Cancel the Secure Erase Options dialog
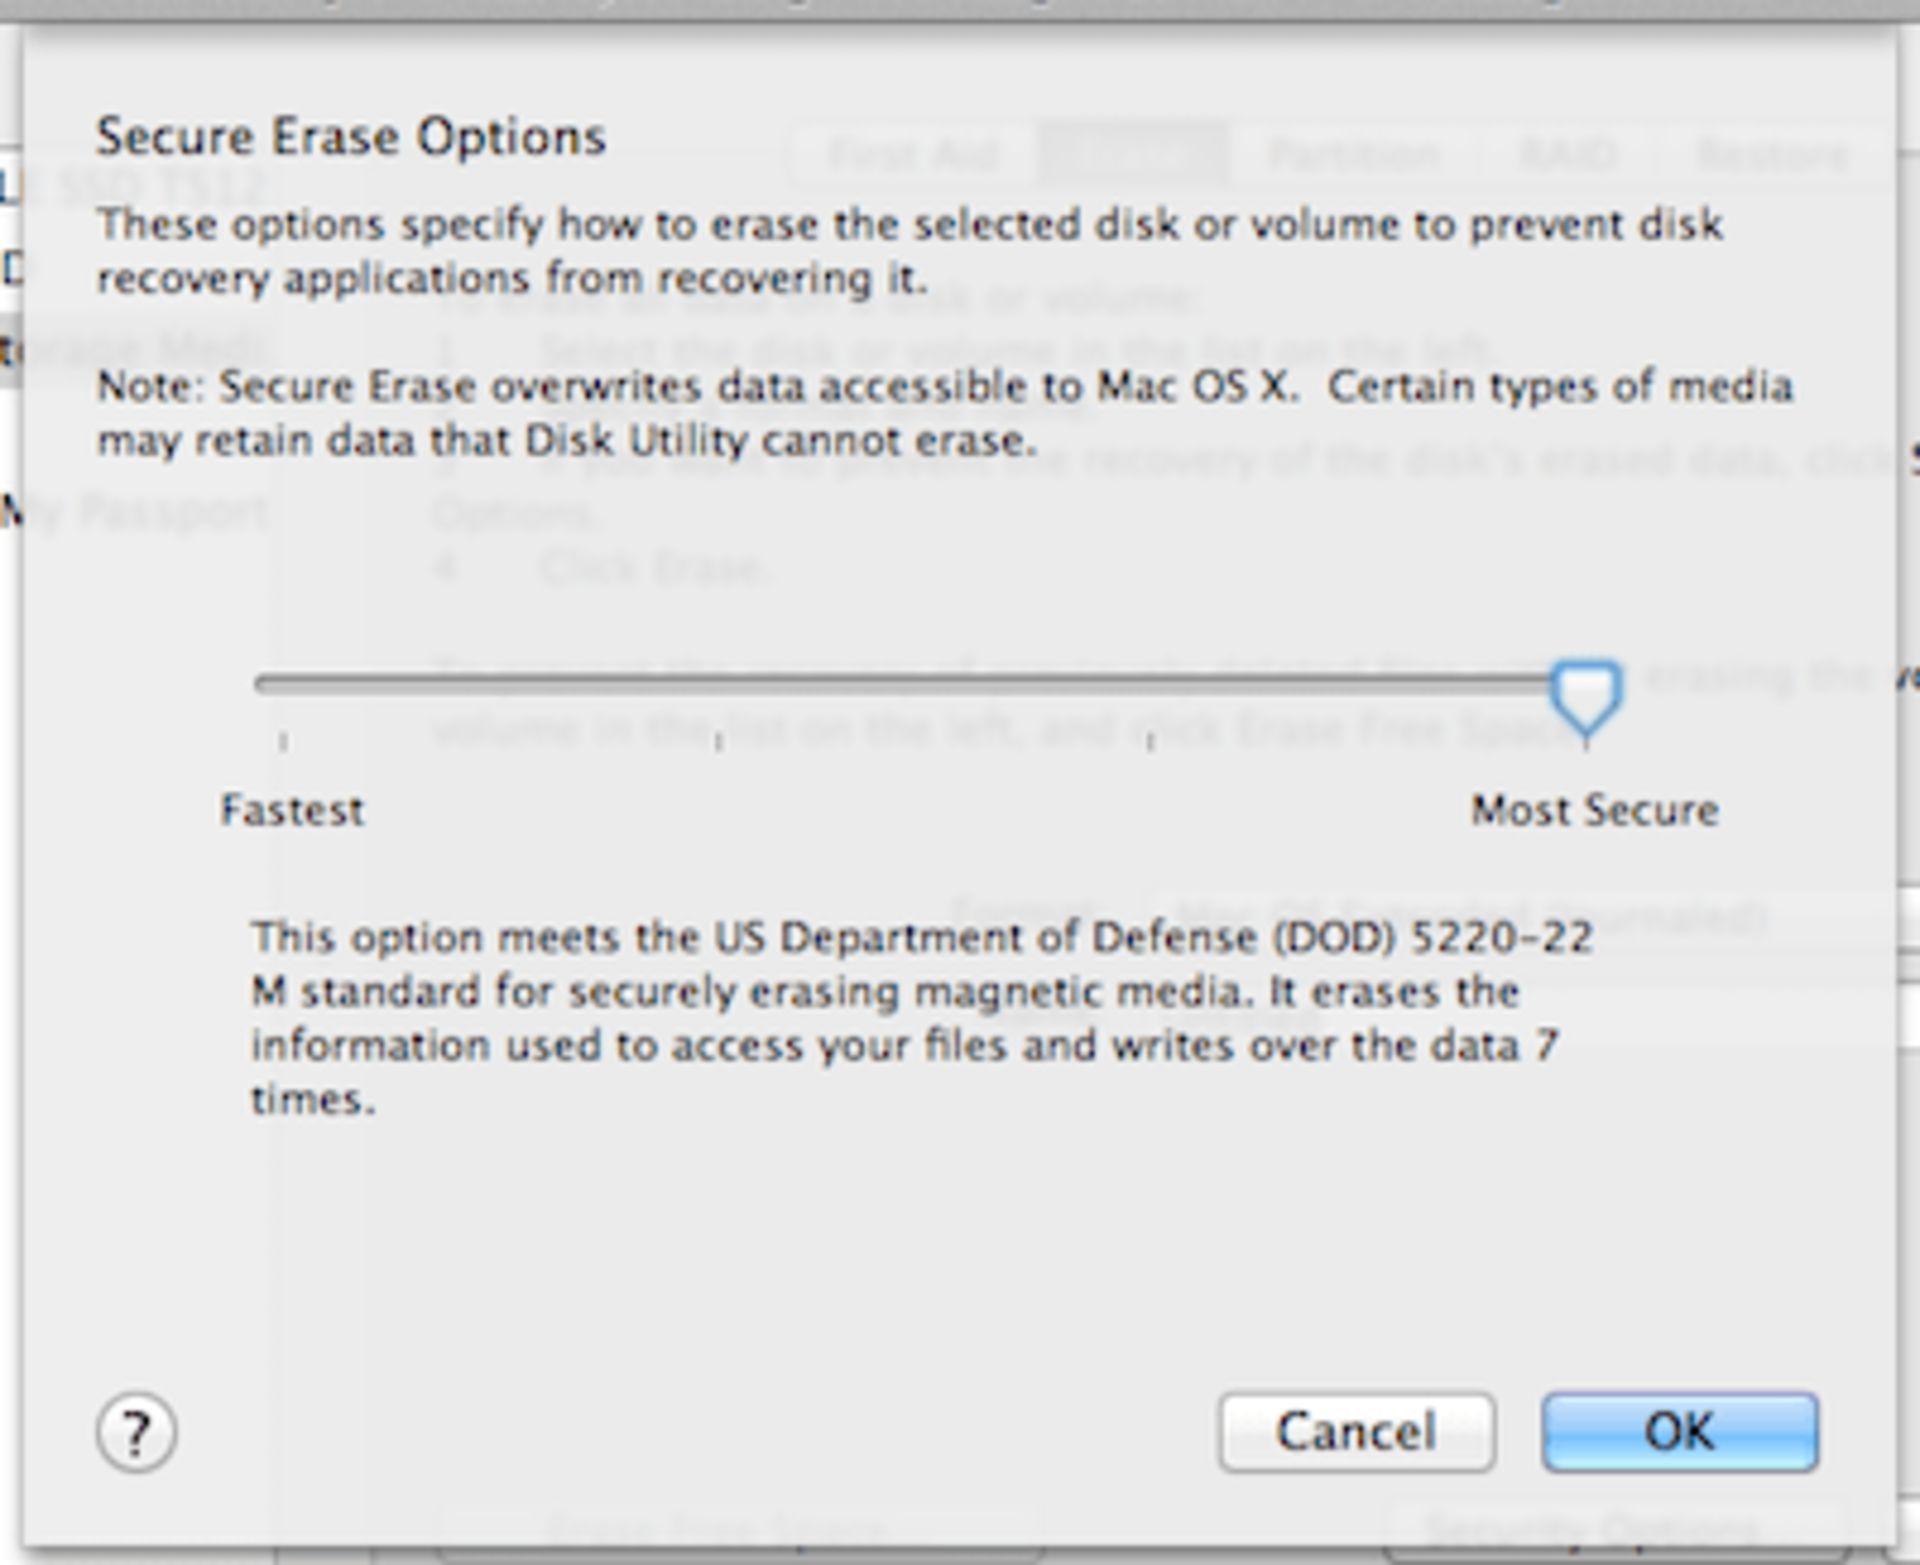Viewport: 1920px width, 1565px height. click(x=1357, y=1432)
